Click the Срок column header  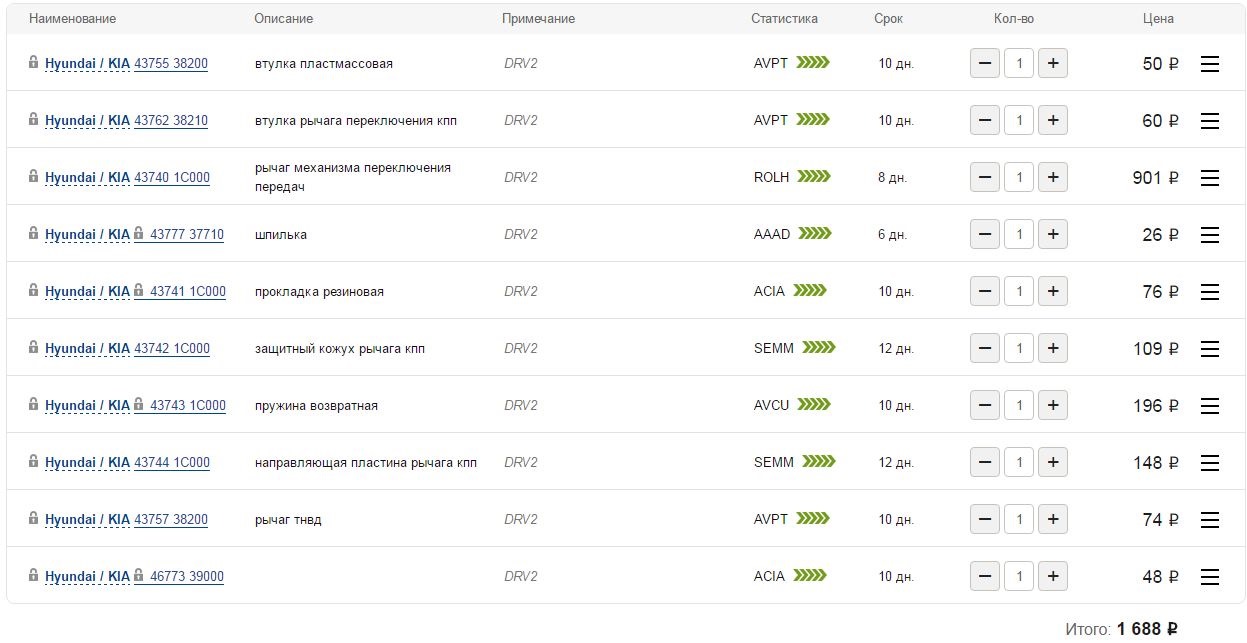click(x=888, y=19)
